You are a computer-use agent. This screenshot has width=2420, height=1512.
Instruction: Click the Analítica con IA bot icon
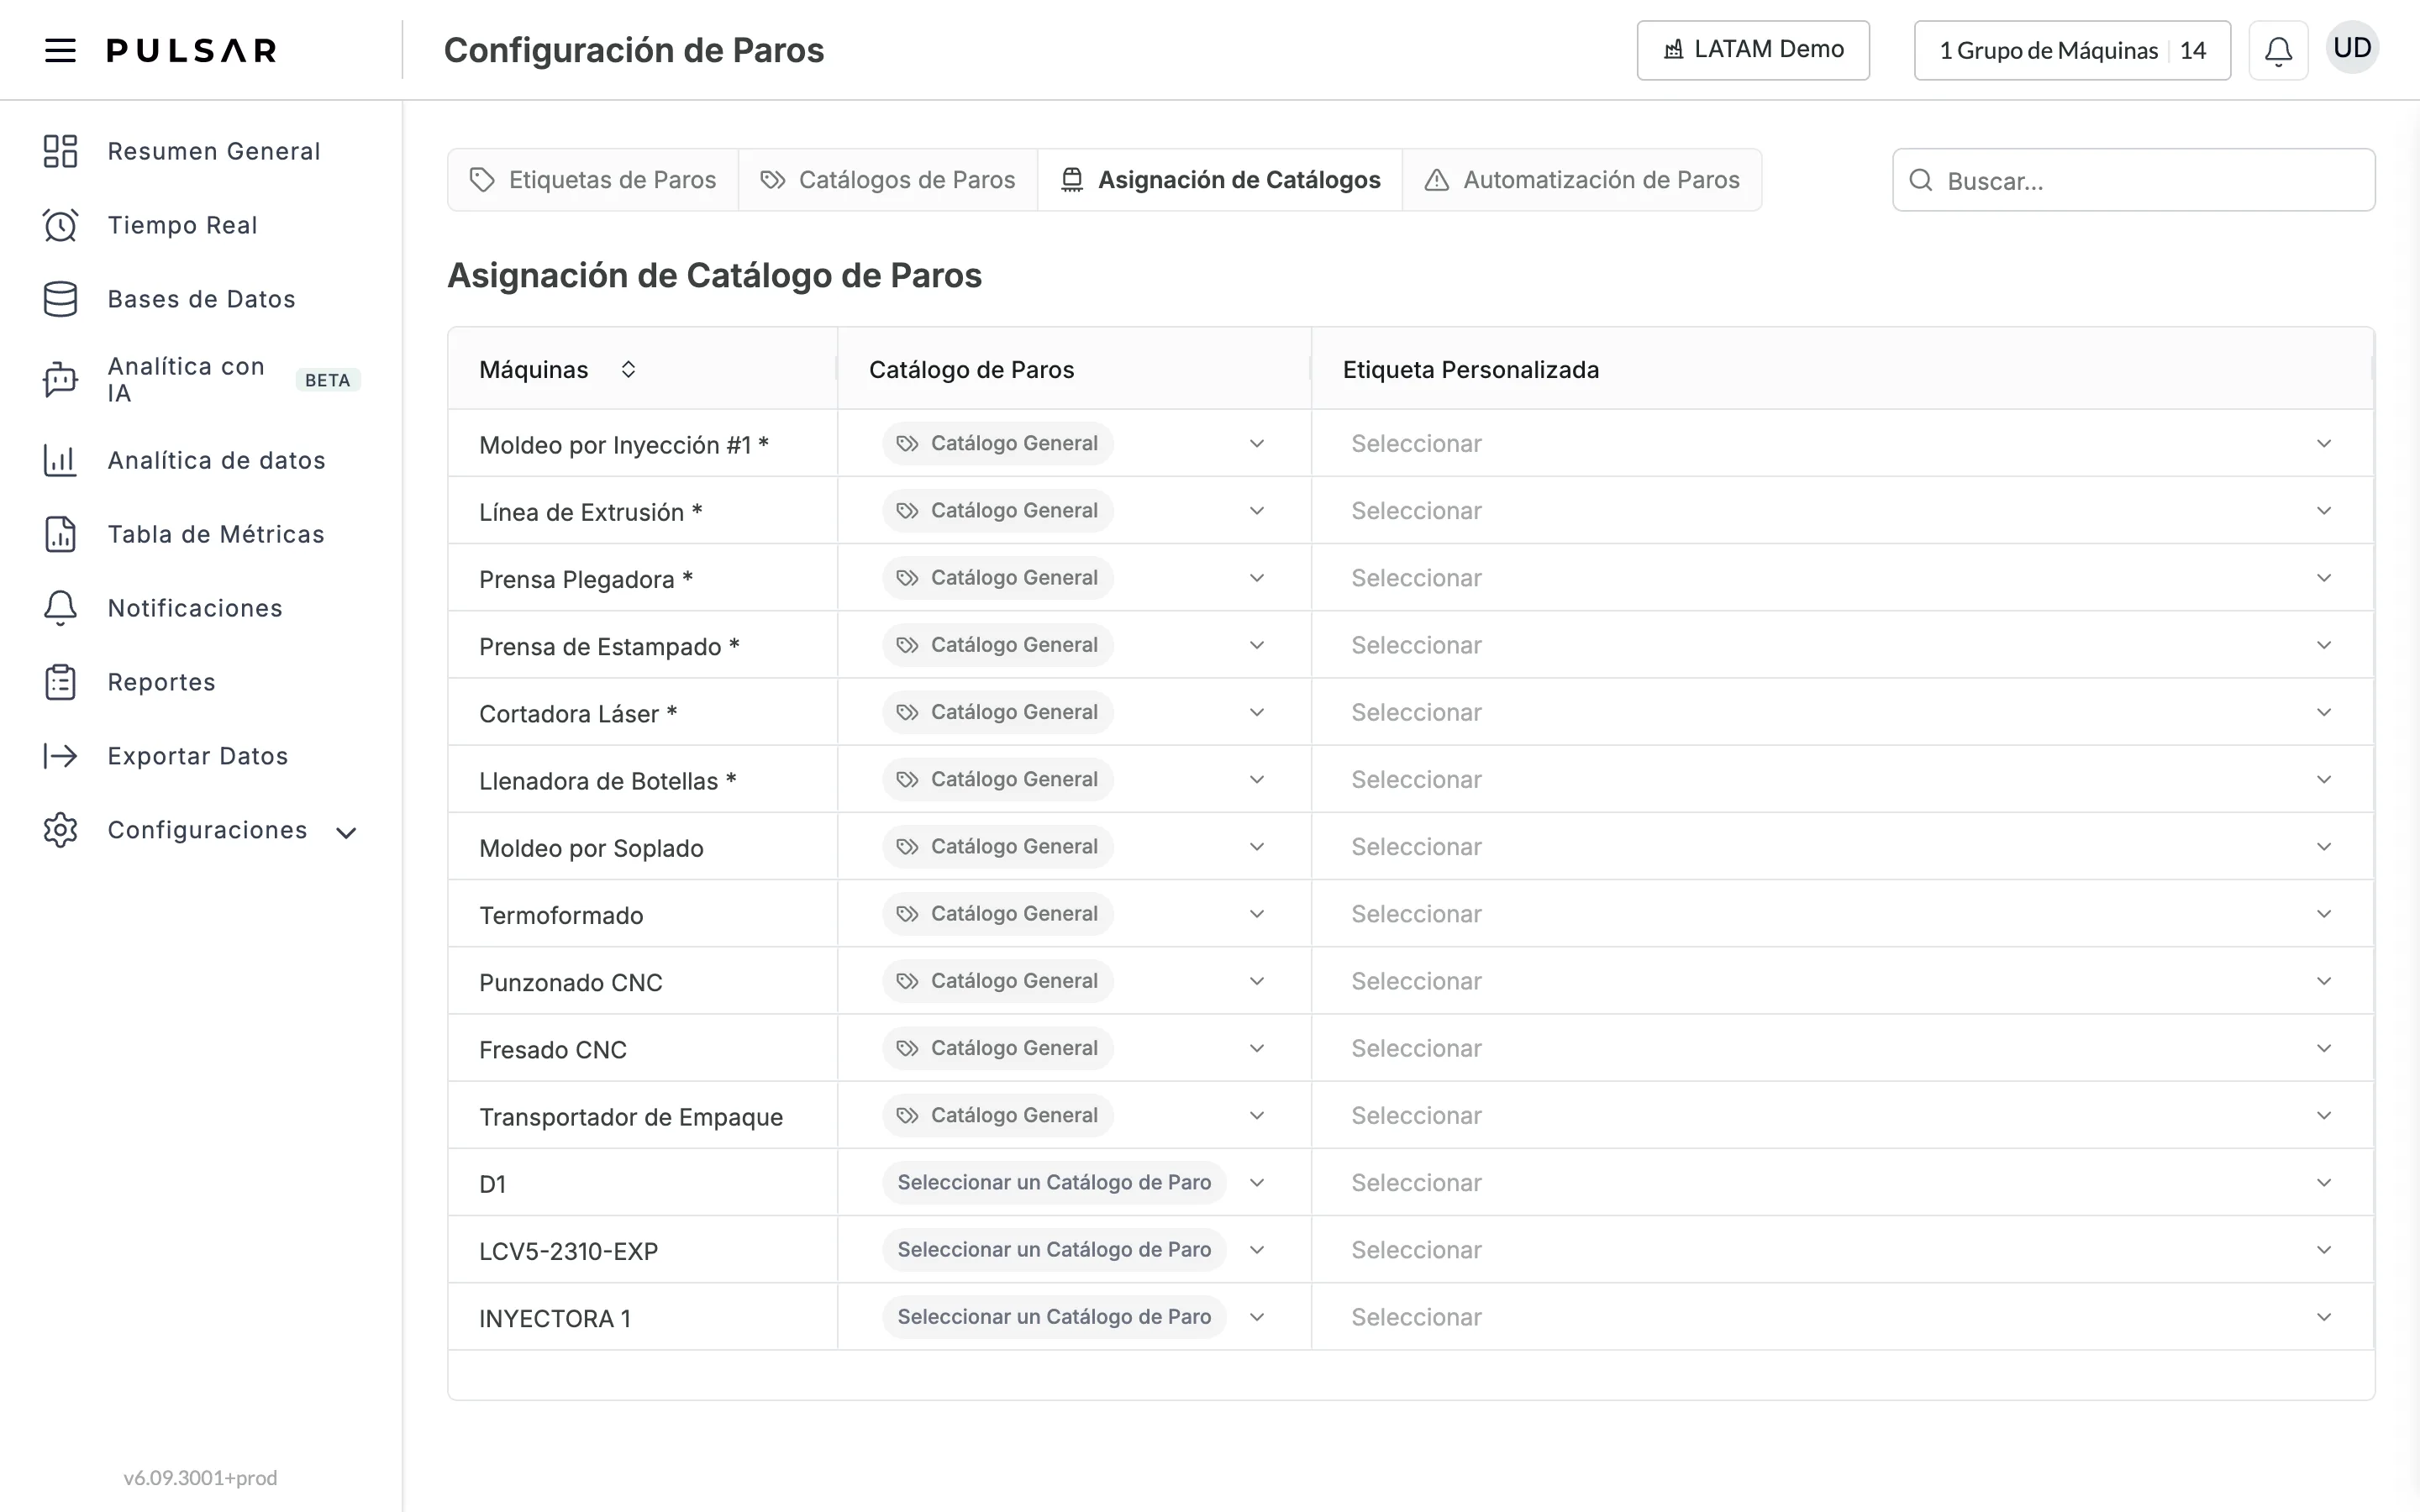[x=60, y=380]
